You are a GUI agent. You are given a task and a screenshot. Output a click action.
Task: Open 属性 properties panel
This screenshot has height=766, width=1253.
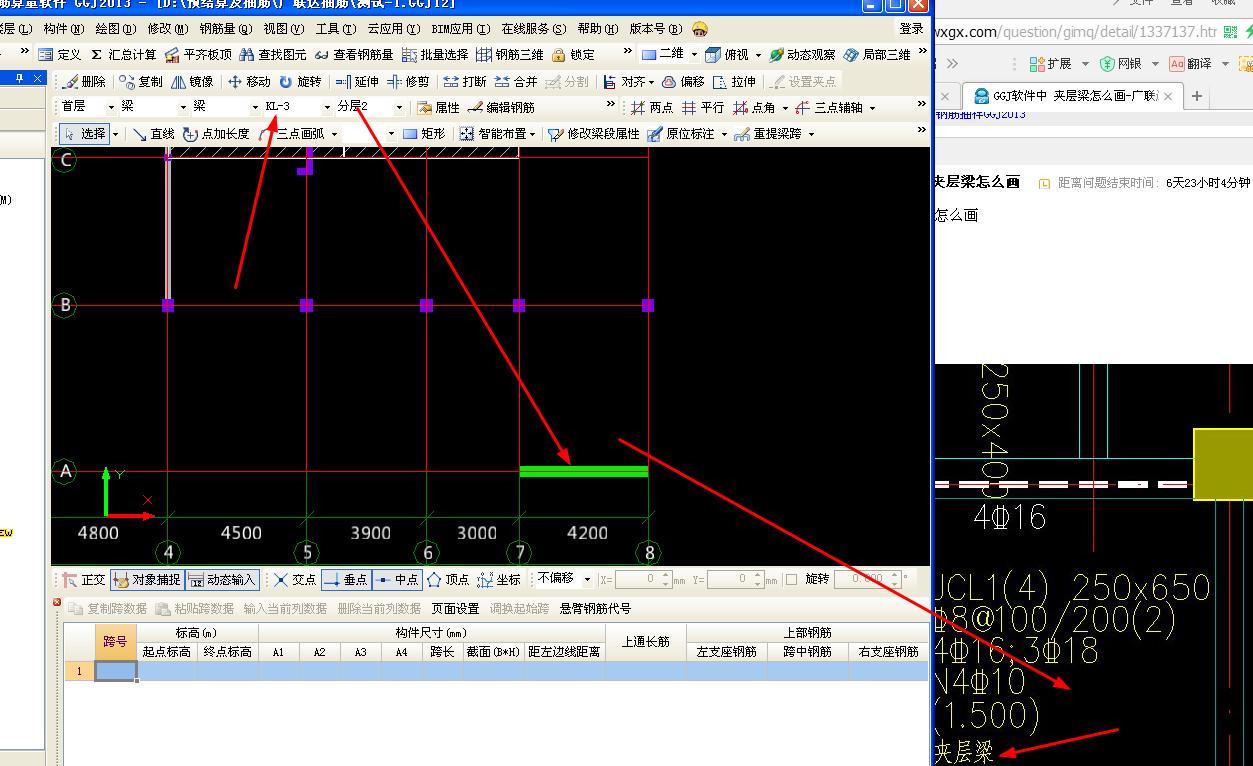(438, 107)
